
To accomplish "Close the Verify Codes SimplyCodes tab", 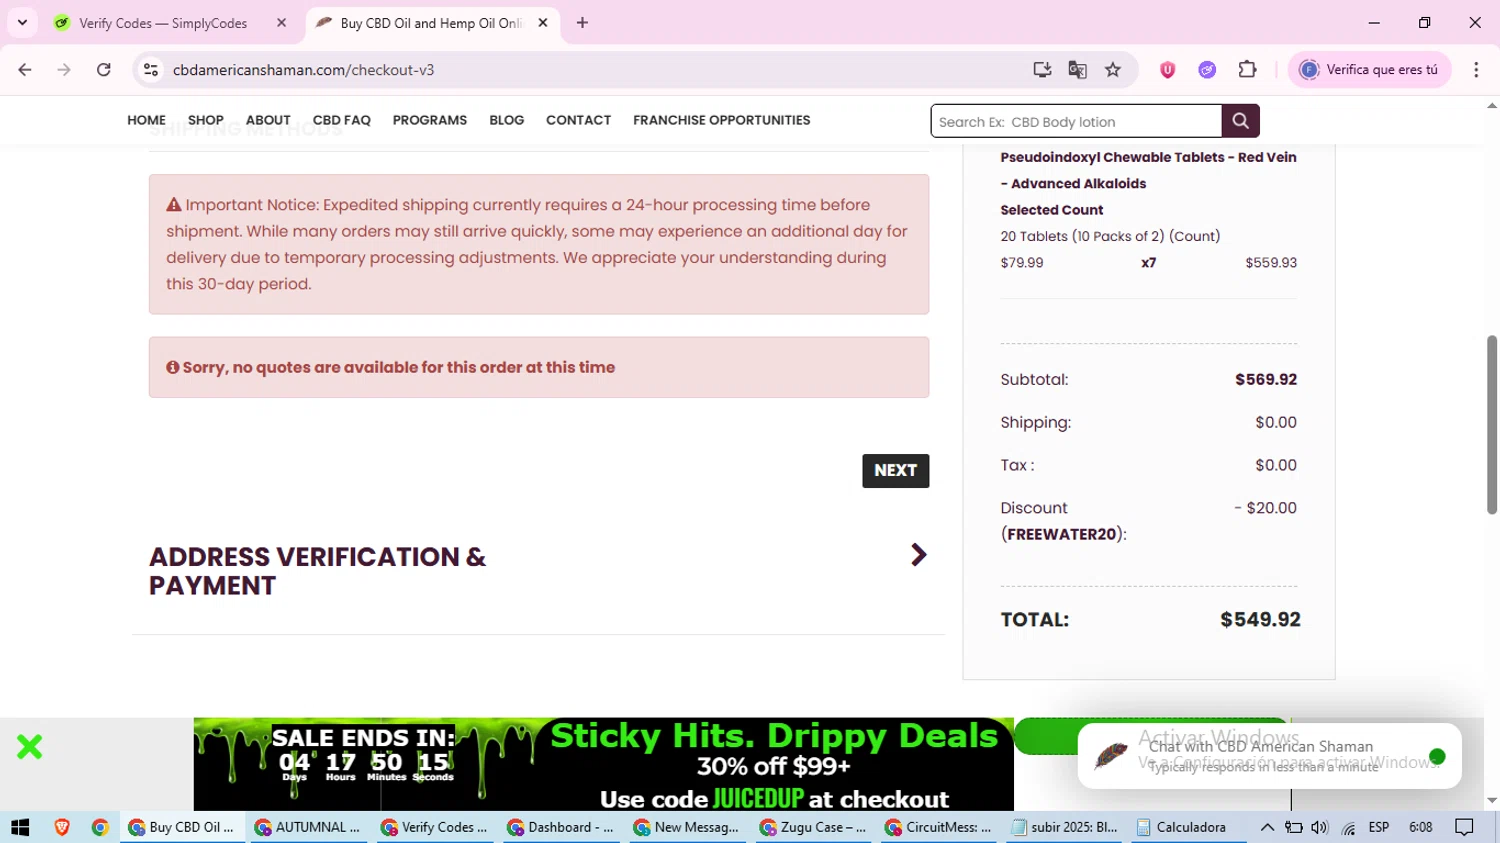I will tap(281, 22).
